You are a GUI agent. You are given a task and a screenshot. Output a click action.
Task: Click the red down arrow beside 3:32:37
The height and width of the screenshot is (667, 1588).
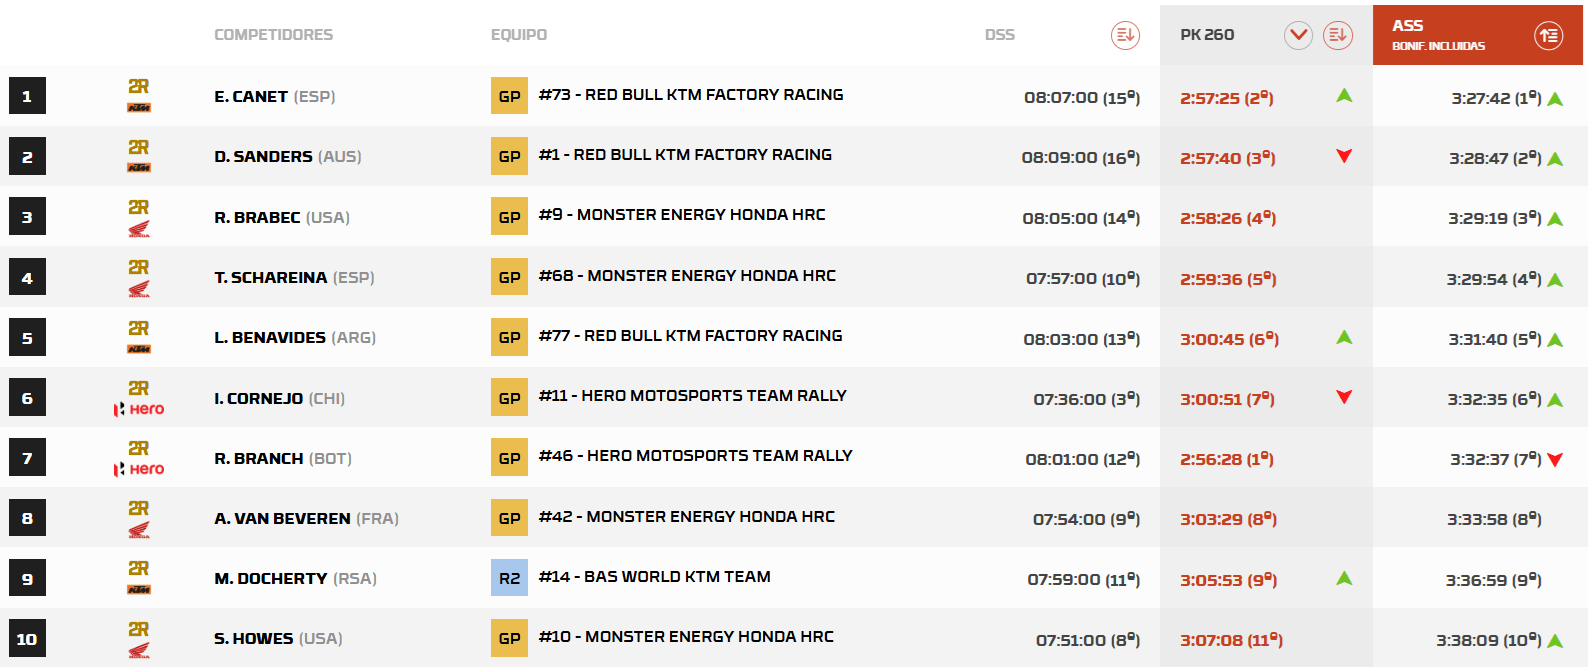point(1555,460)
